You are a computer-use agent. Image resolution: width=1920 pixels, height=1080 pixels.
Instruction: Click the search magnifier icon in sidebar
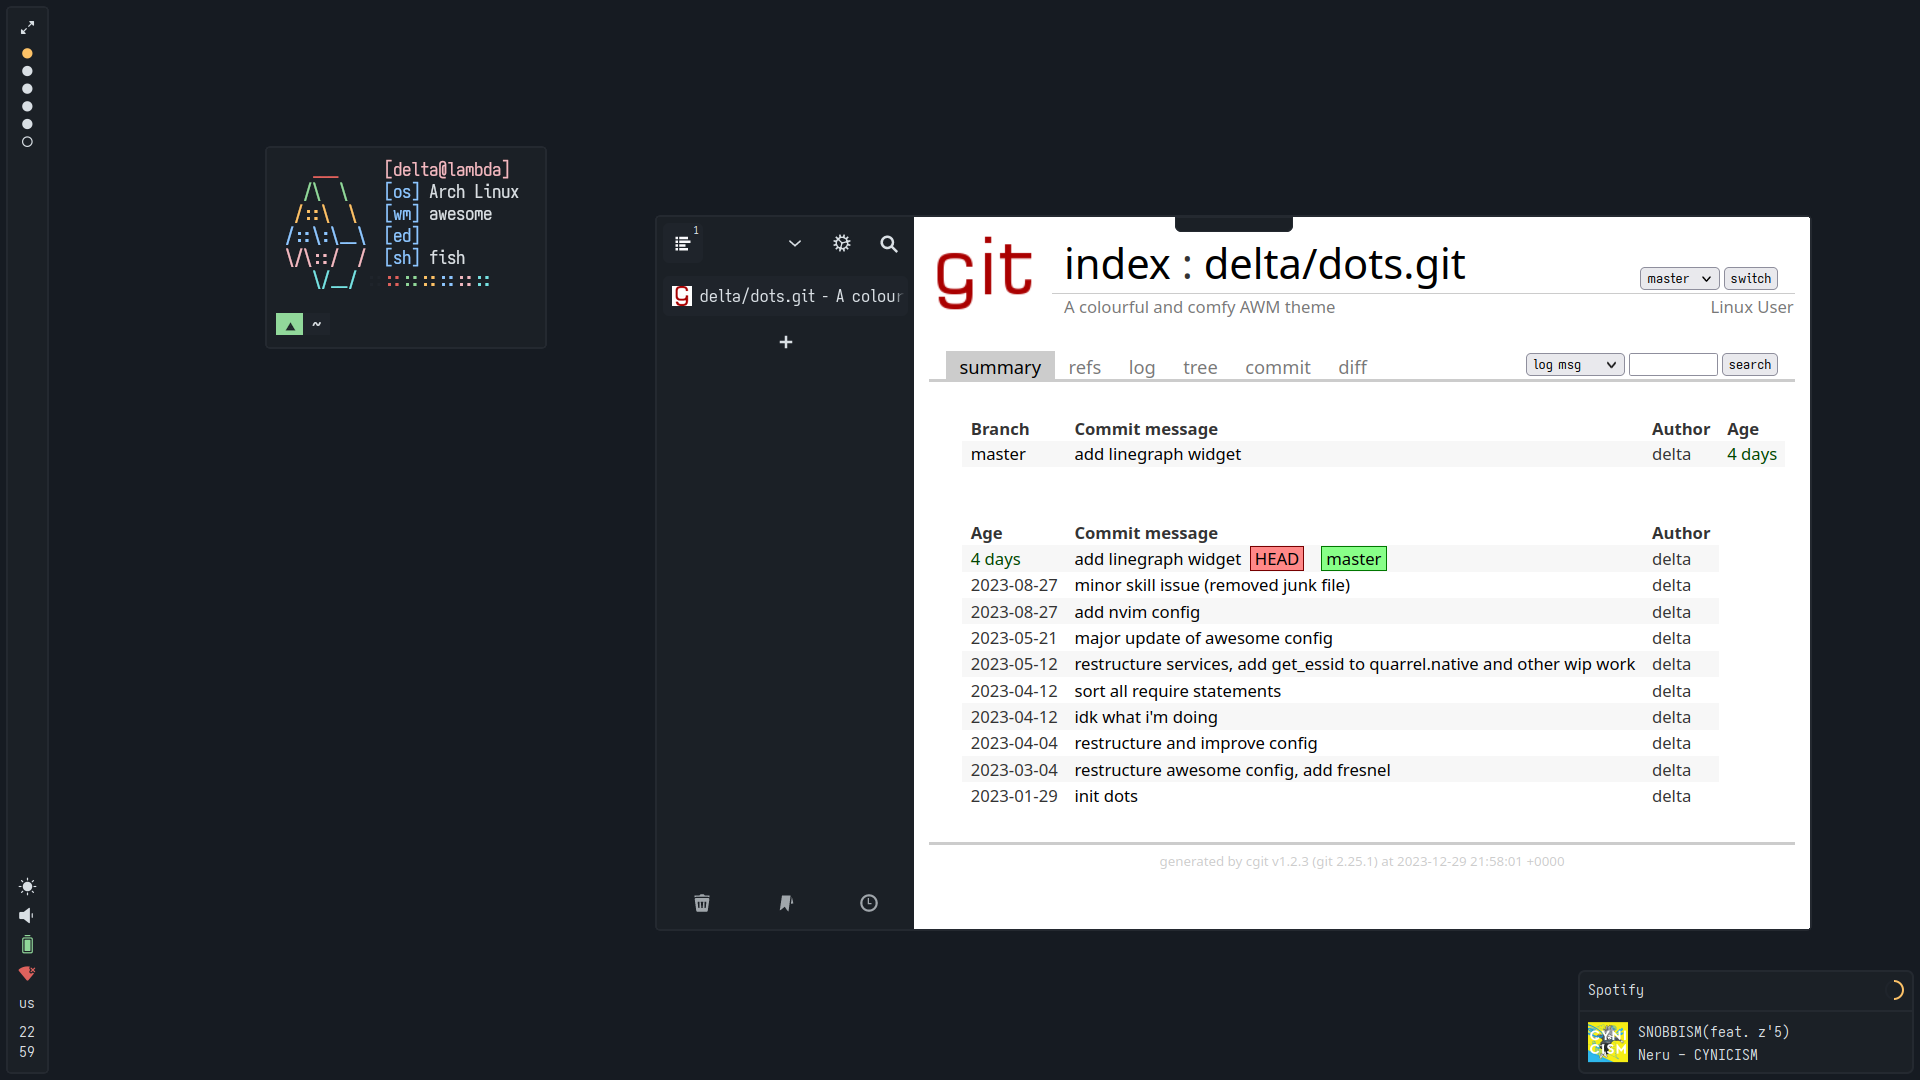(x=888, y=244)
